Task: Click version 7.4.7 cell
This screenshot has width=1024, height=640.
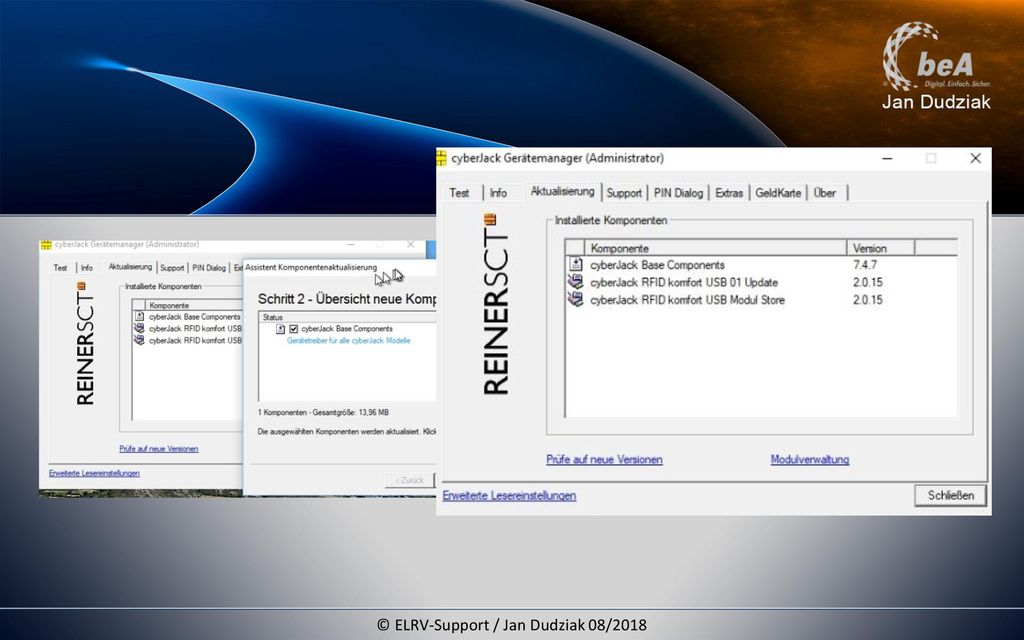Action: 865,264
